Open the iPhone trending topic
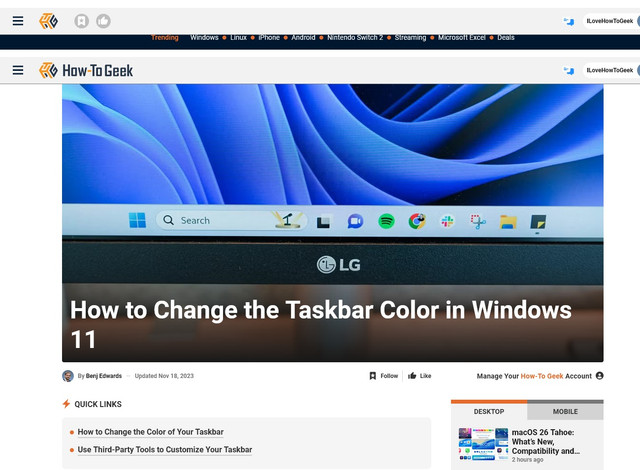Image resolution: width=640 pixels, height=470 pixels. [x=269, y=38]
